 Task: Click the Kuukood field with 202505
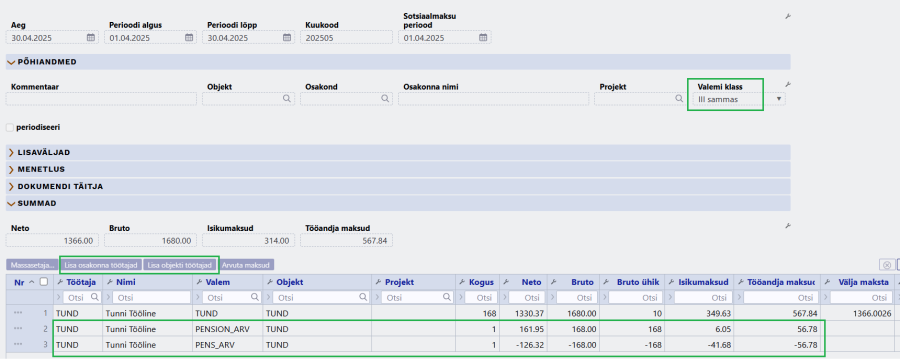[x=347, y=38]
